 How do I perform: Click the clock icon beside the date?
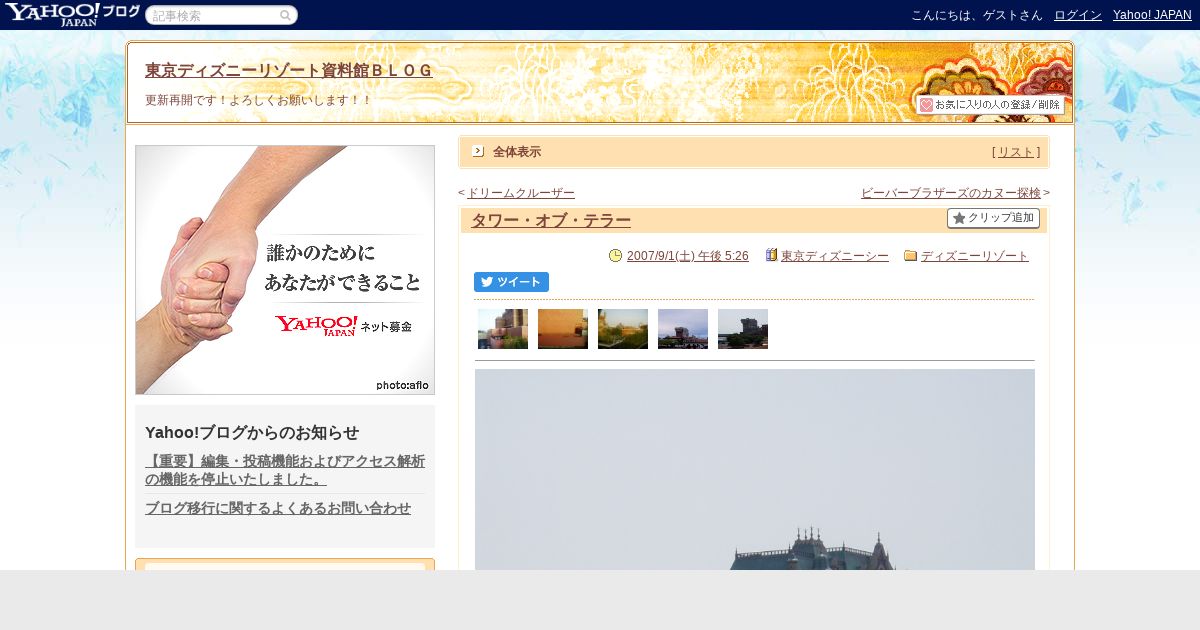click(615, 255)
